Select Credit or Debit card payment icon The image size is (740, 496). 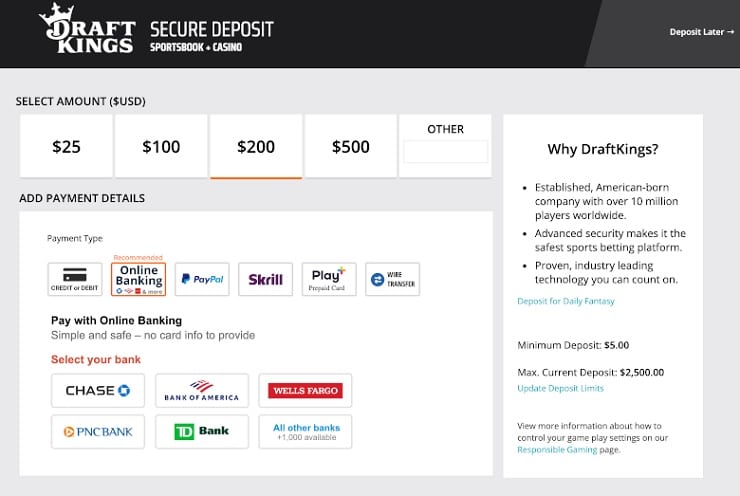tap(75, 279)
